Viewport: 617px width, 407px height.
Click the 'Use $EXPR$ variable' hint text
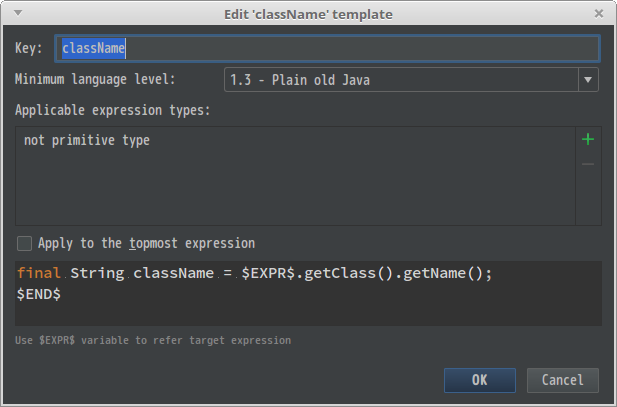tap(153, 340)
